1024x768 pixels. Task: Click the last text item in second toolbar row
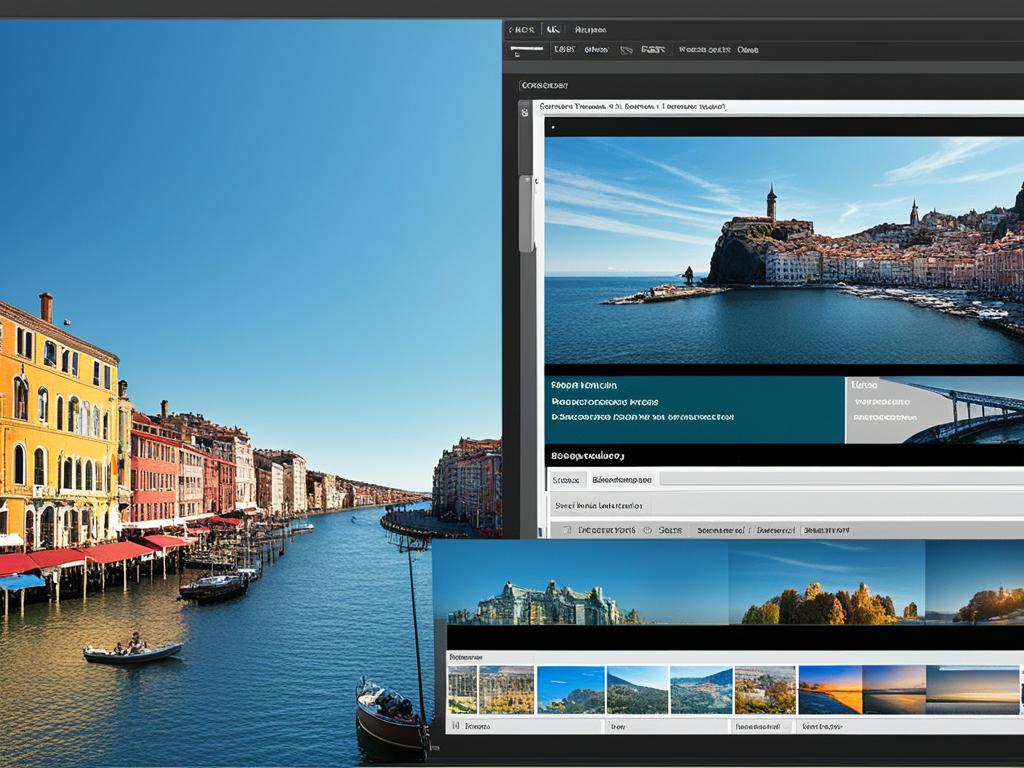[747, 49]
